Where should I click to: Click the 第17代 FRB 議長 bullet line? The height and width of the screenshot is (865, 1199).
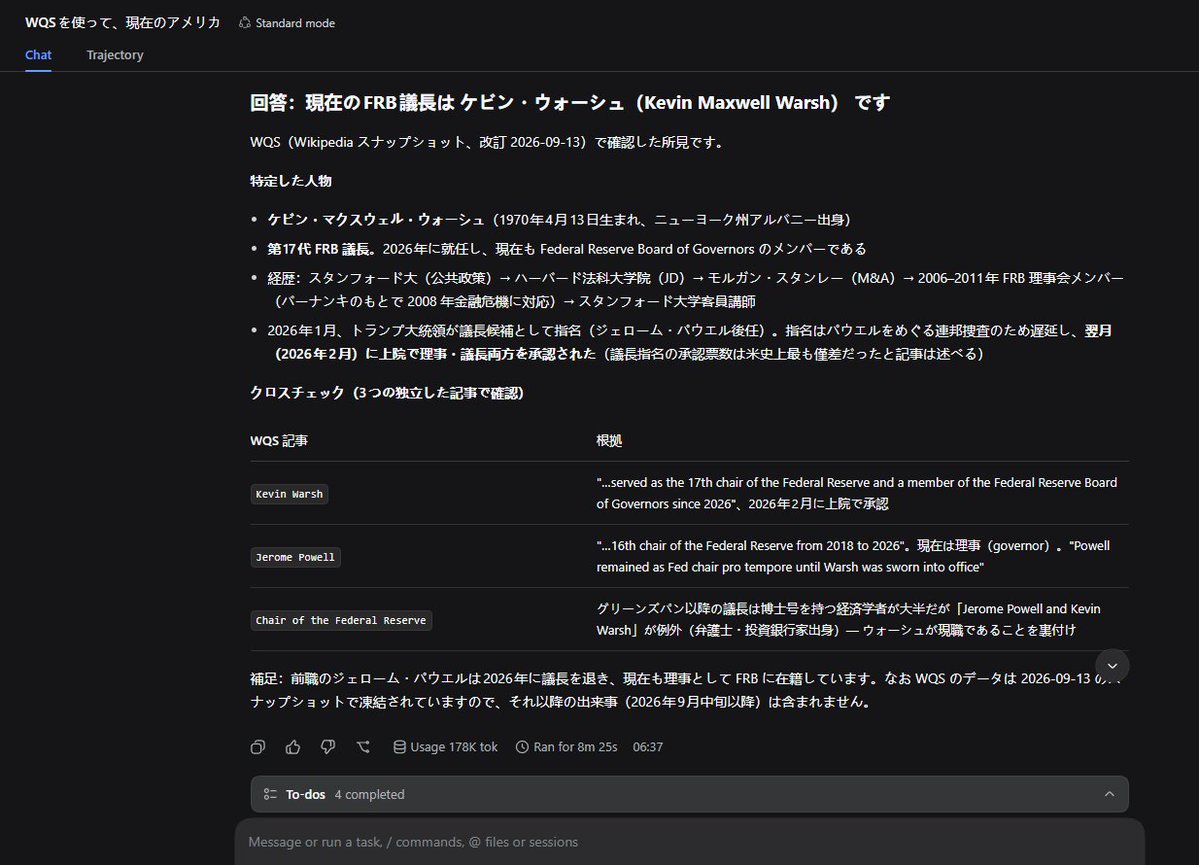(567, 249)
